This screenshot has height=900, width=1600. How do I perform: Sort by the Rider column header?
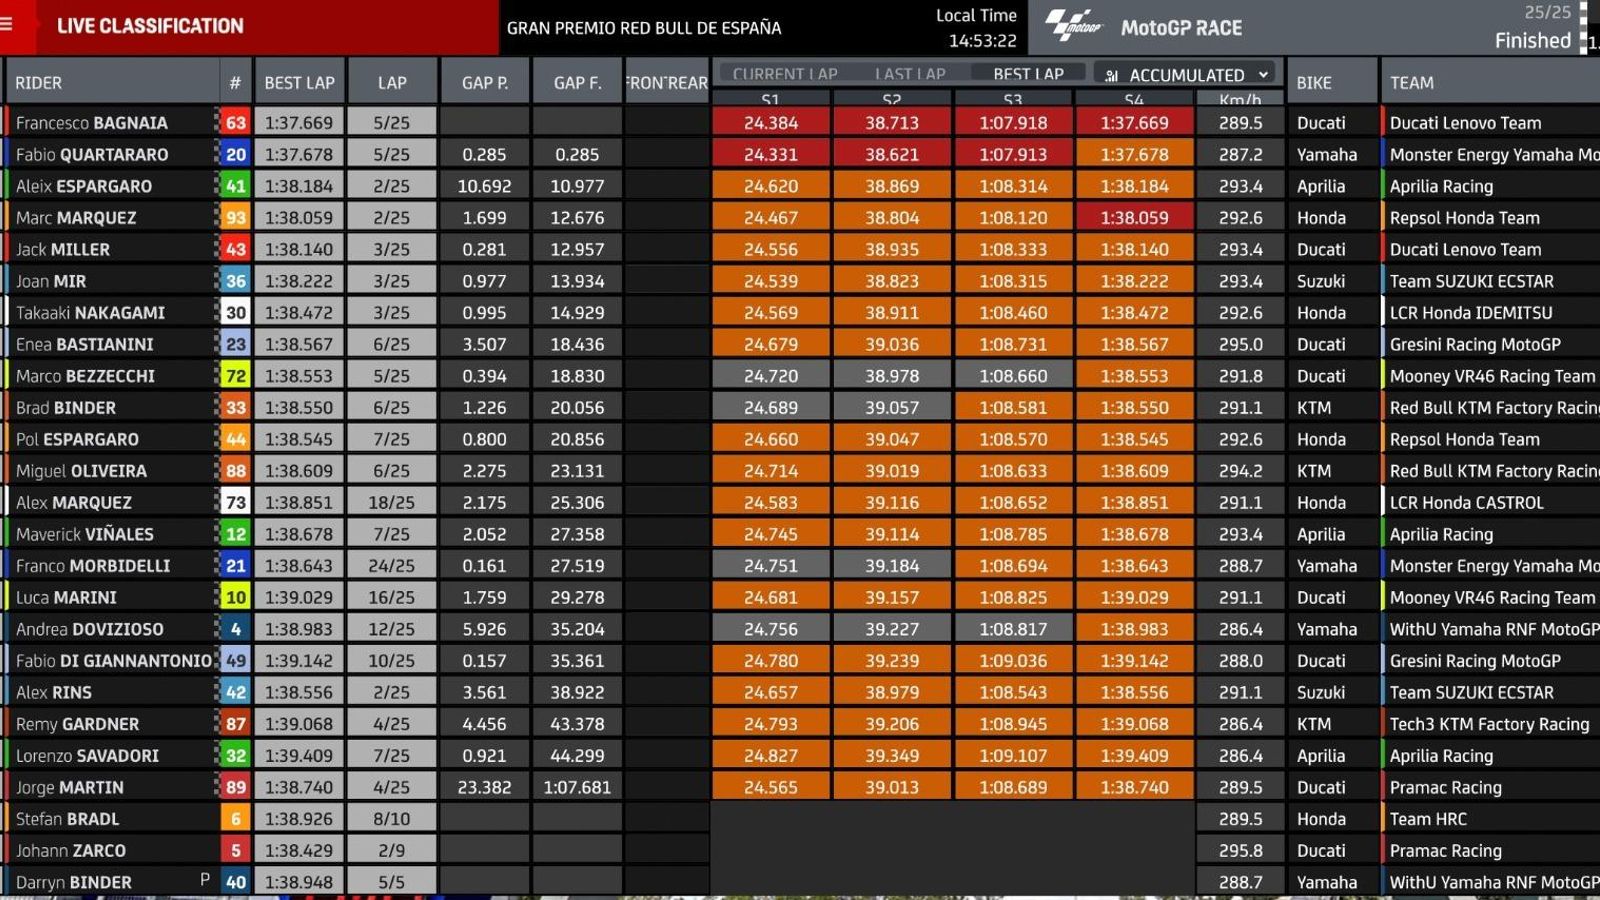click(x=39, y=83)
